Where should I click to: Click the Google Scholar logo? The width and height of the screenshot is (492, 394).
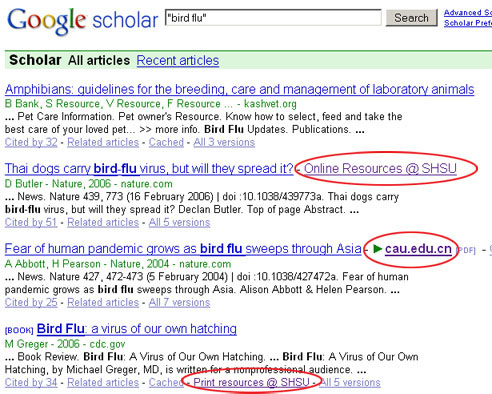(82, 21)
